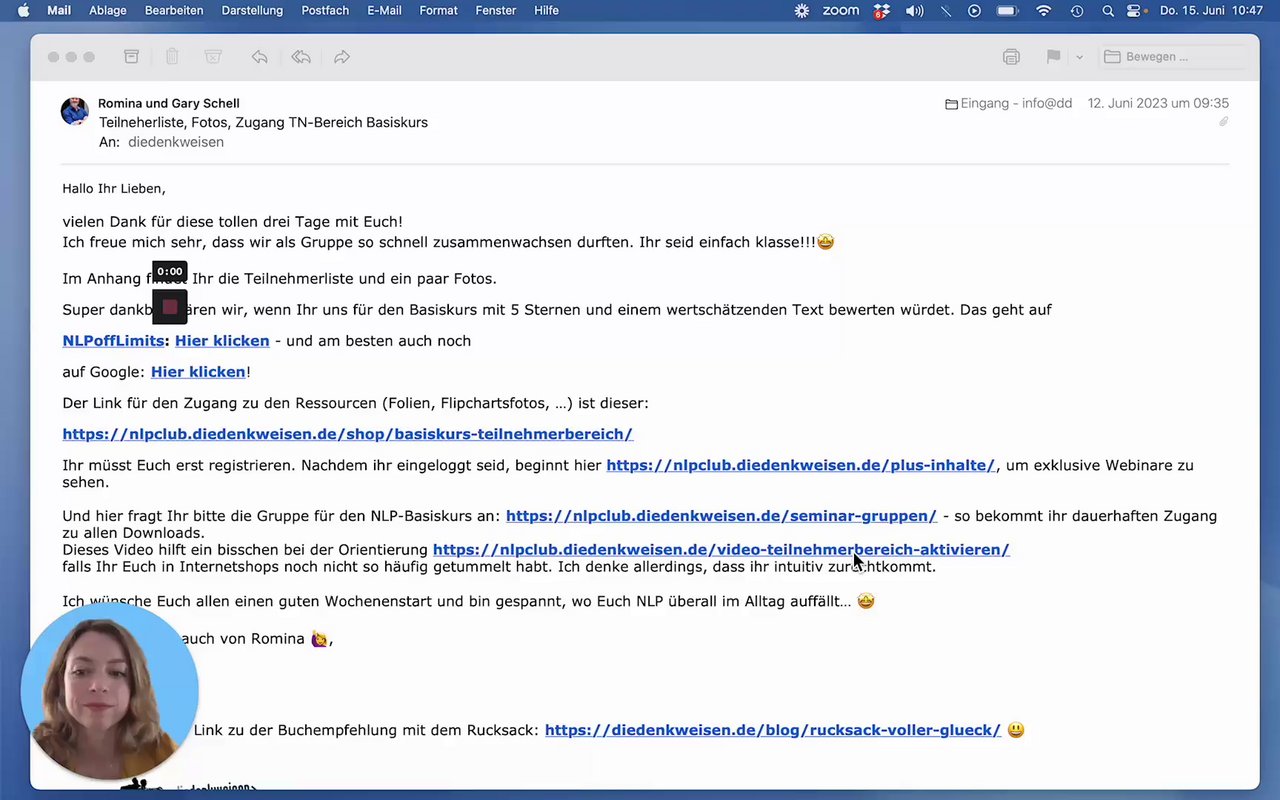Click the subject 'Teilnehmerliste, Fotos, Zugang TN-Bereich Basiskurs'
Image resolution: width=1280 pixels, height=800 pixels.
pos(263,122)
